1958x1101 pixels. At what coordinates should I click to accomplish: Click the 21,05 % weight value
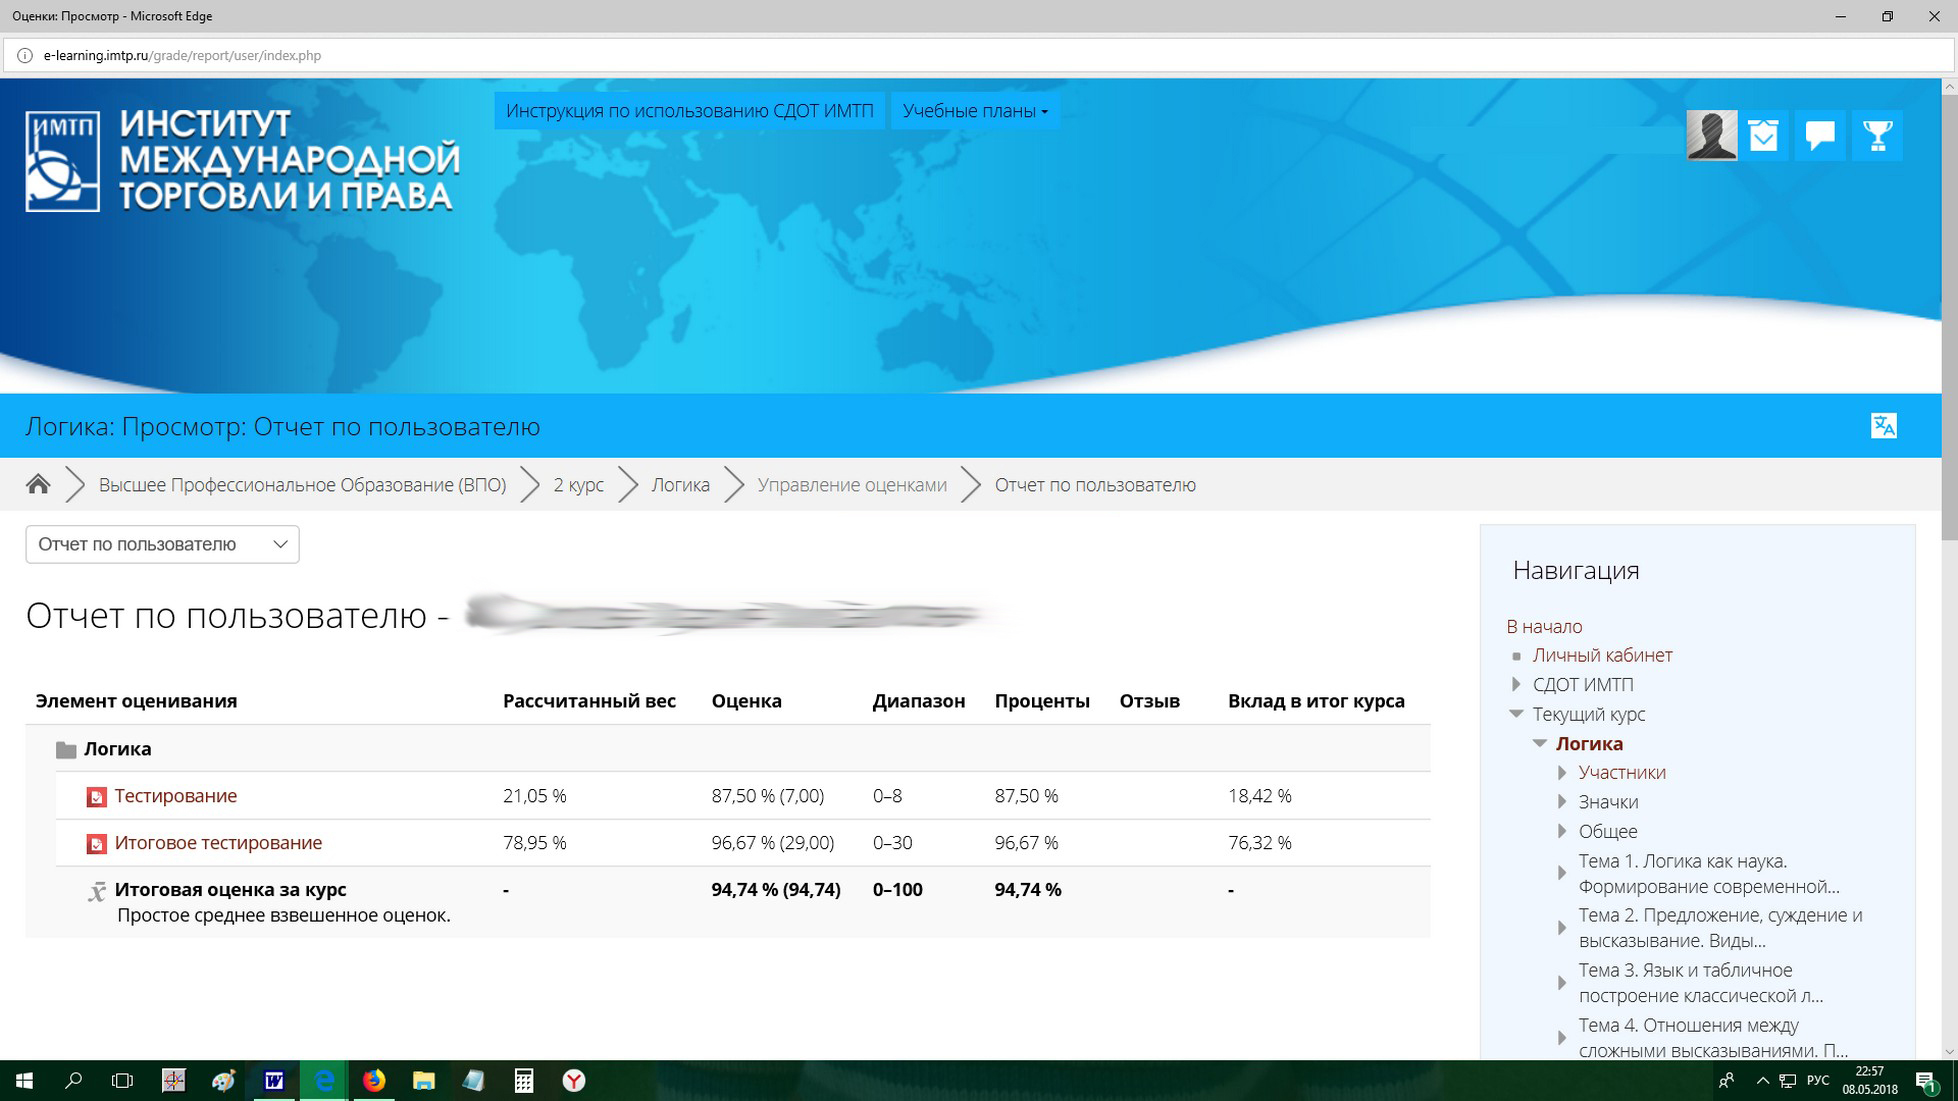535,796
